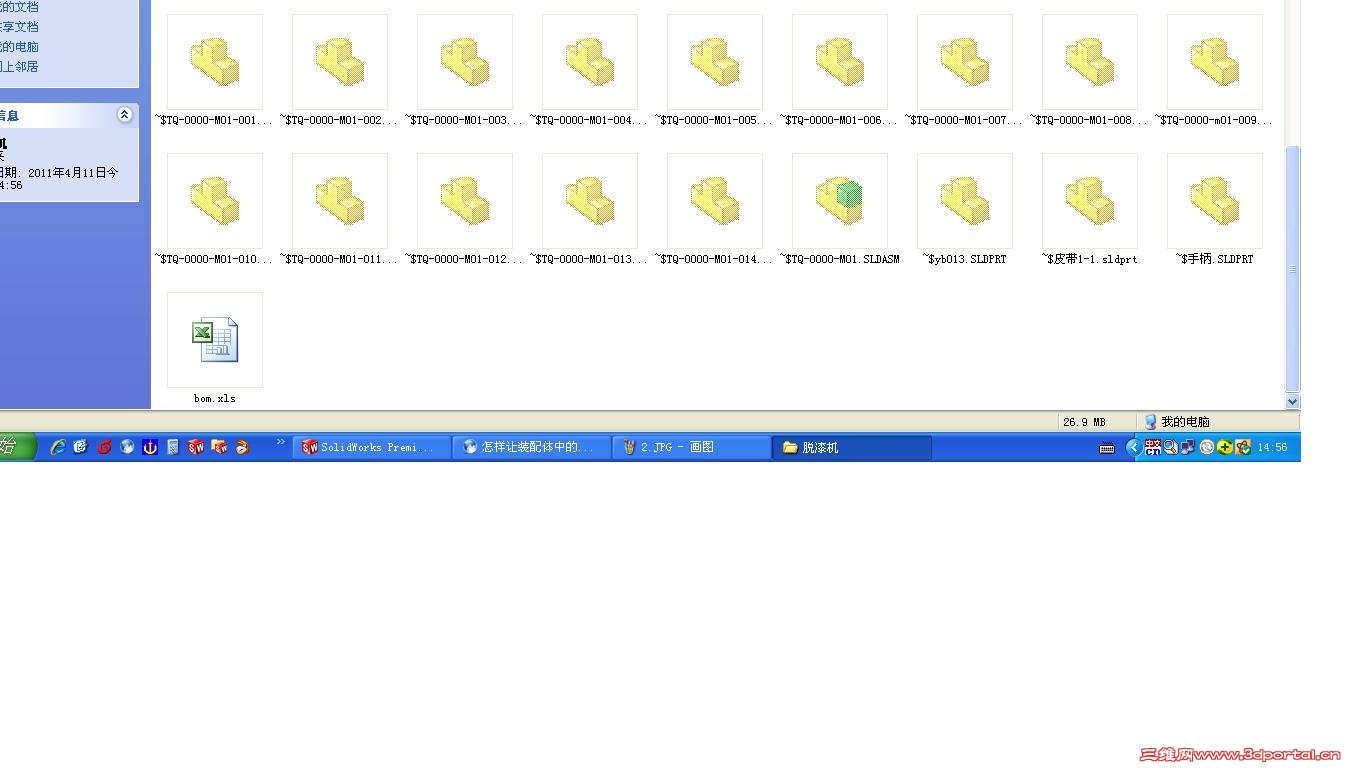Image resolution: width=1360 pixels, height=768 pixels.
Task: Click the globe browser quick launch icon
Action: 127,447
